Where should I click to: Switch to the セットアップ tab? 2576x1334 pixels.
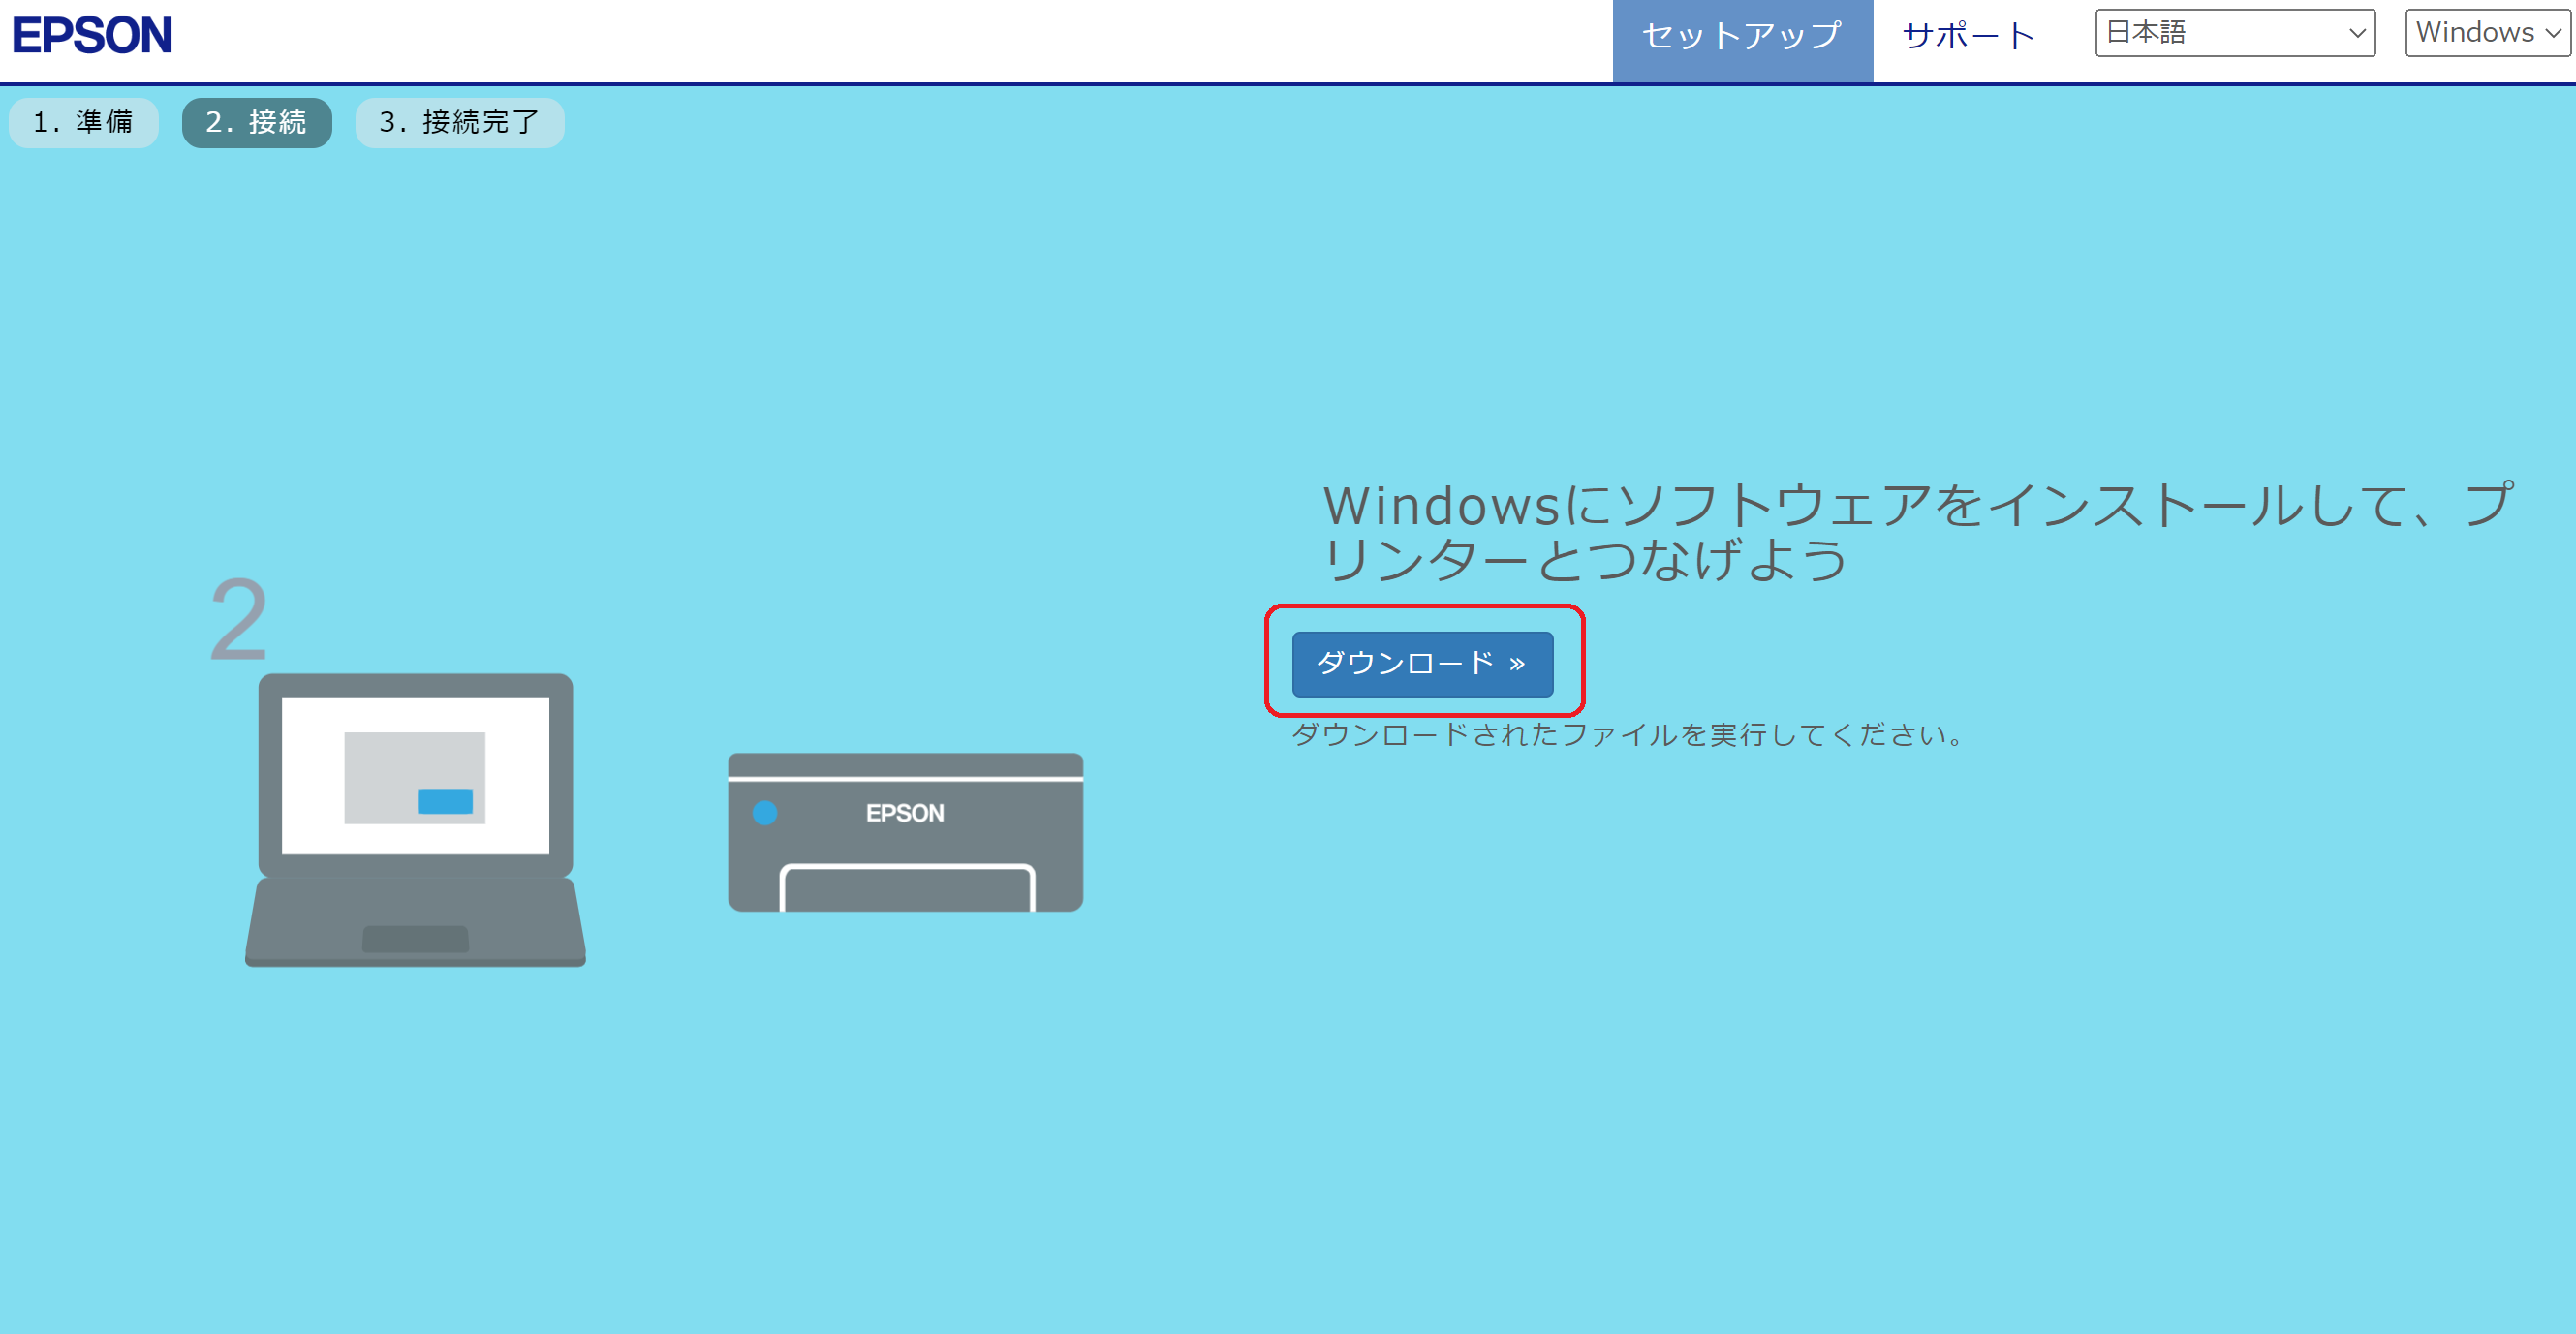pyautogui.click(x=1742, y=37)
